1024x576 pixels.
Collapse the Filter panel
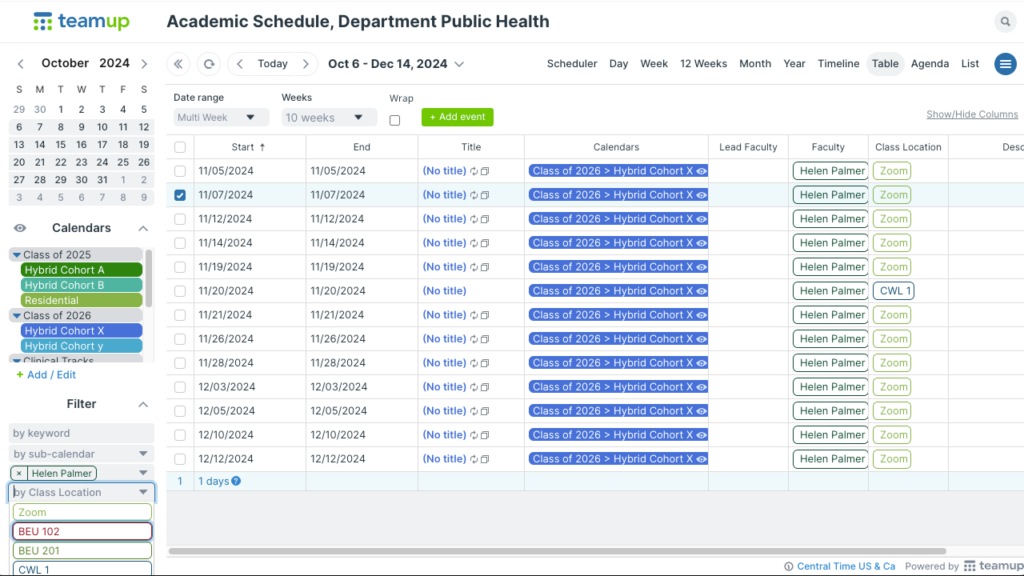point(143,405)
